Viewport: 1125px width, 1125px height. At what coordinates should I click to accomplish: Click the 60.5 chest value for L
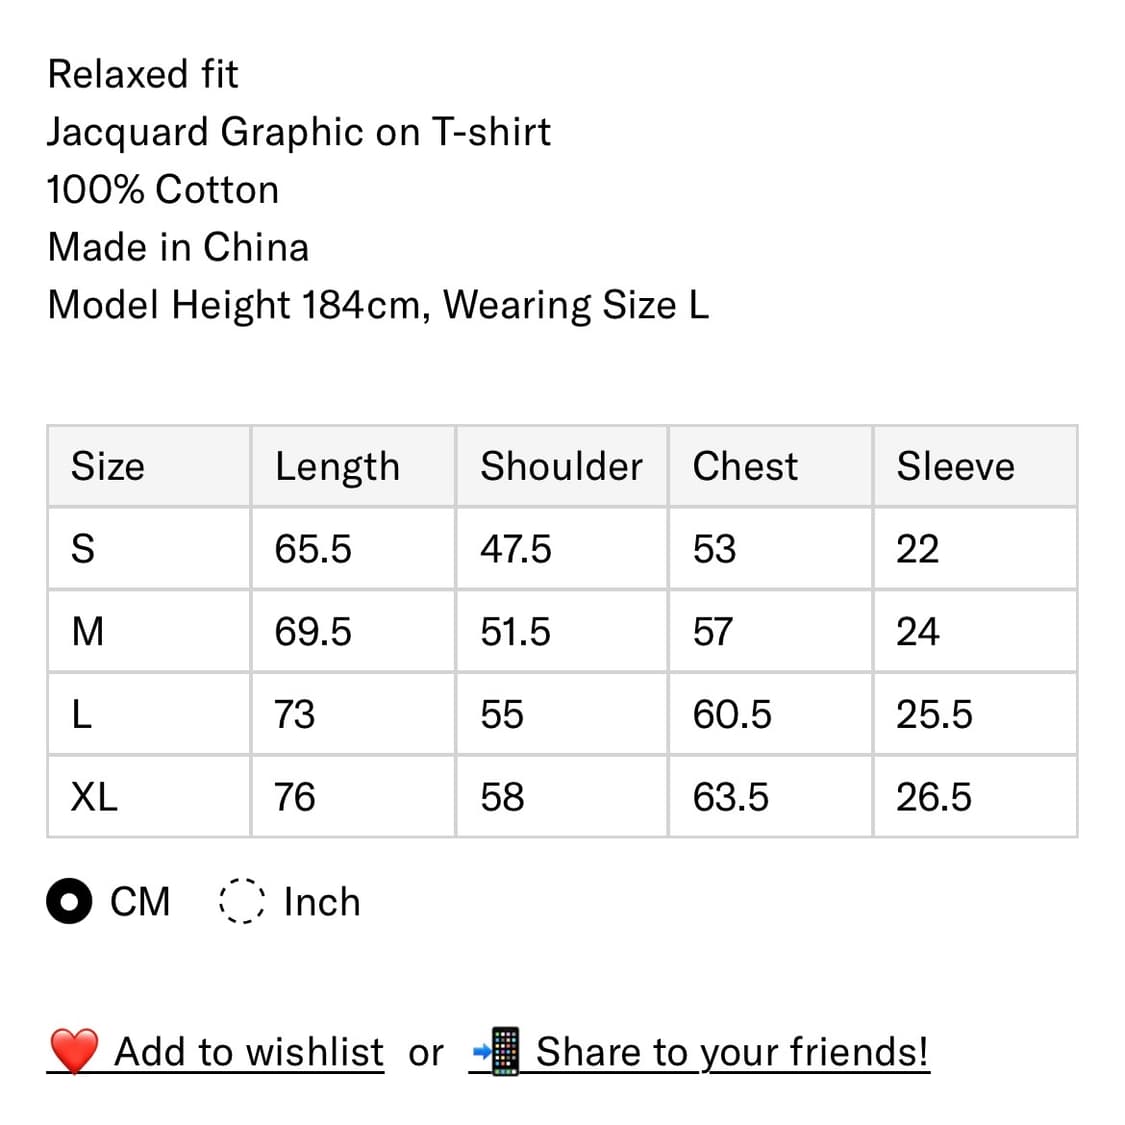pyautogui.click(x=771, y=714)
